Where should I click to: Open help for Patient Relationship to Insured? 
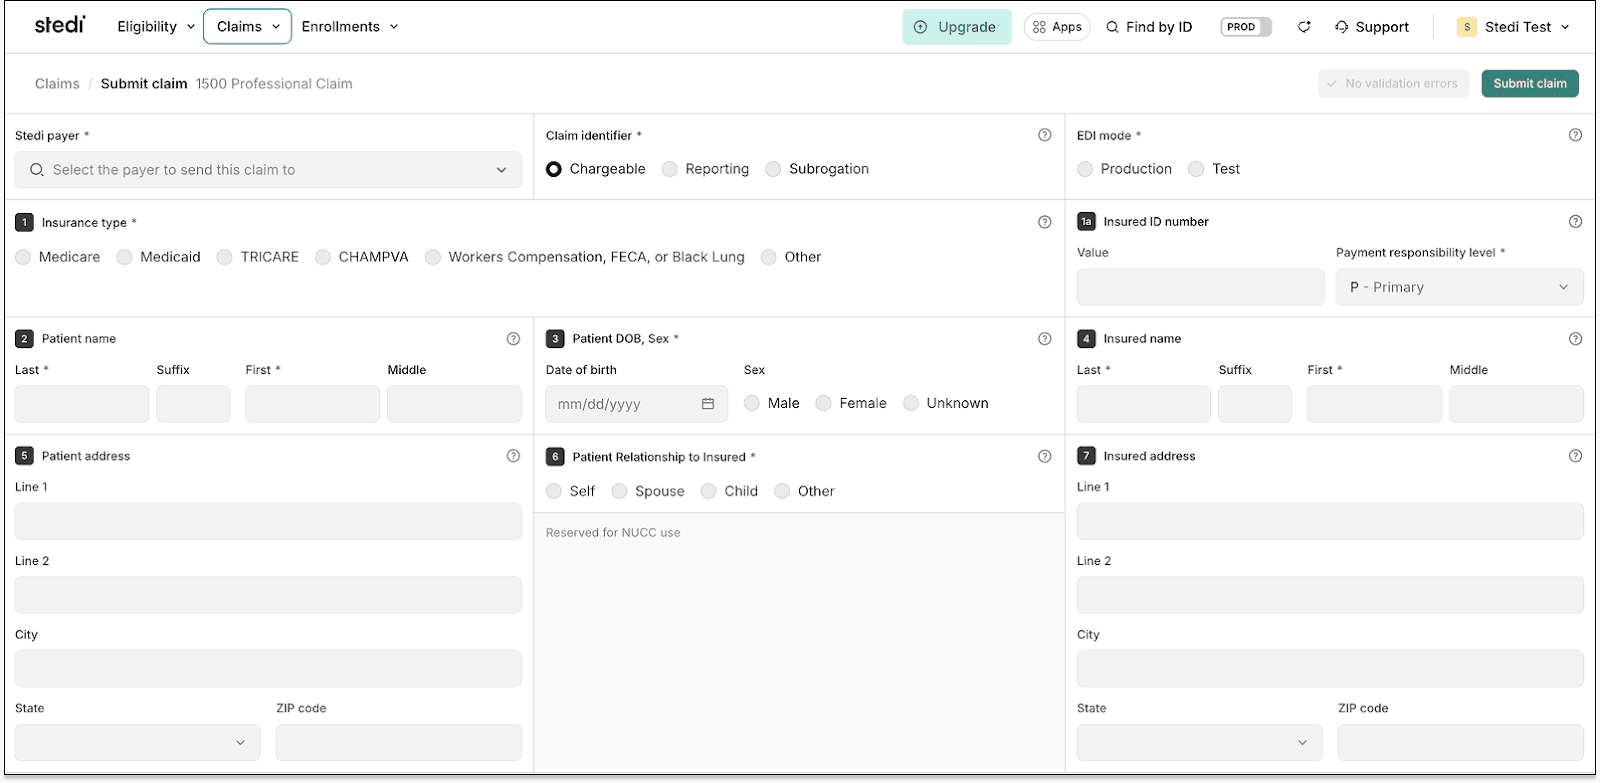[x=1045, y=456]
